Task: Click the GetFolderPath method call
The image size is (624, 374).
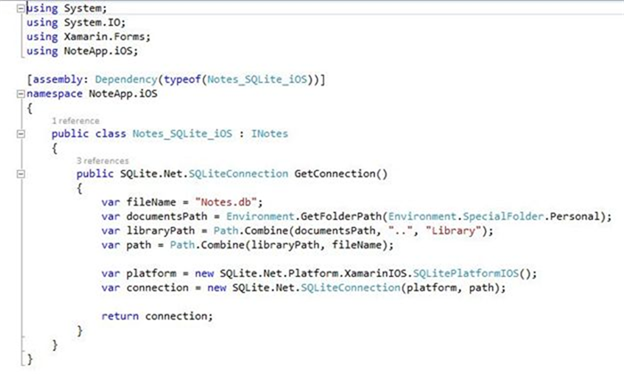Action: click(x=341, y=216)
